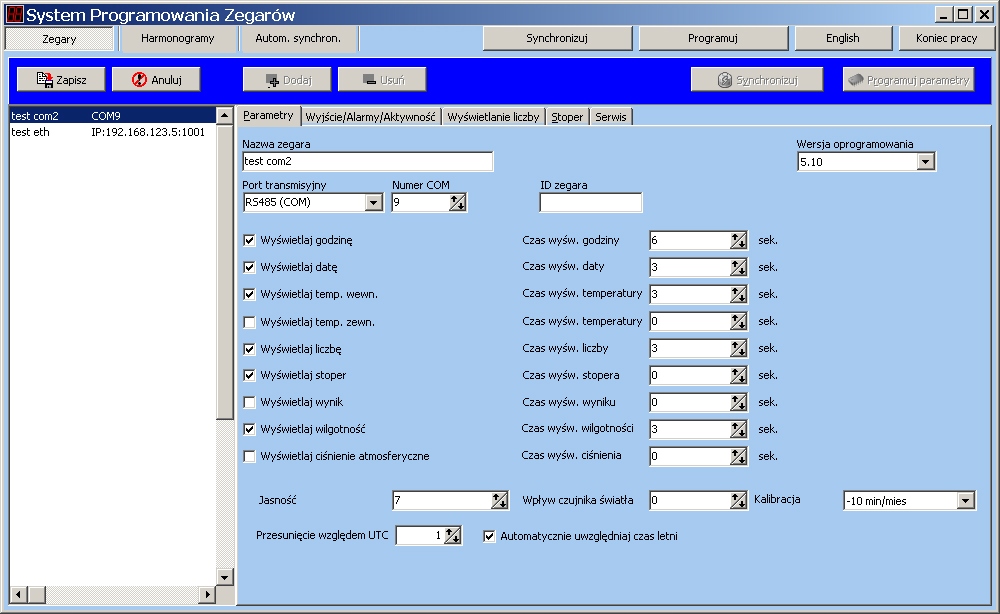Click the ID zegara input field
Image resolution: width=1000 pixels, height=614 pixels.
point(591,203)
